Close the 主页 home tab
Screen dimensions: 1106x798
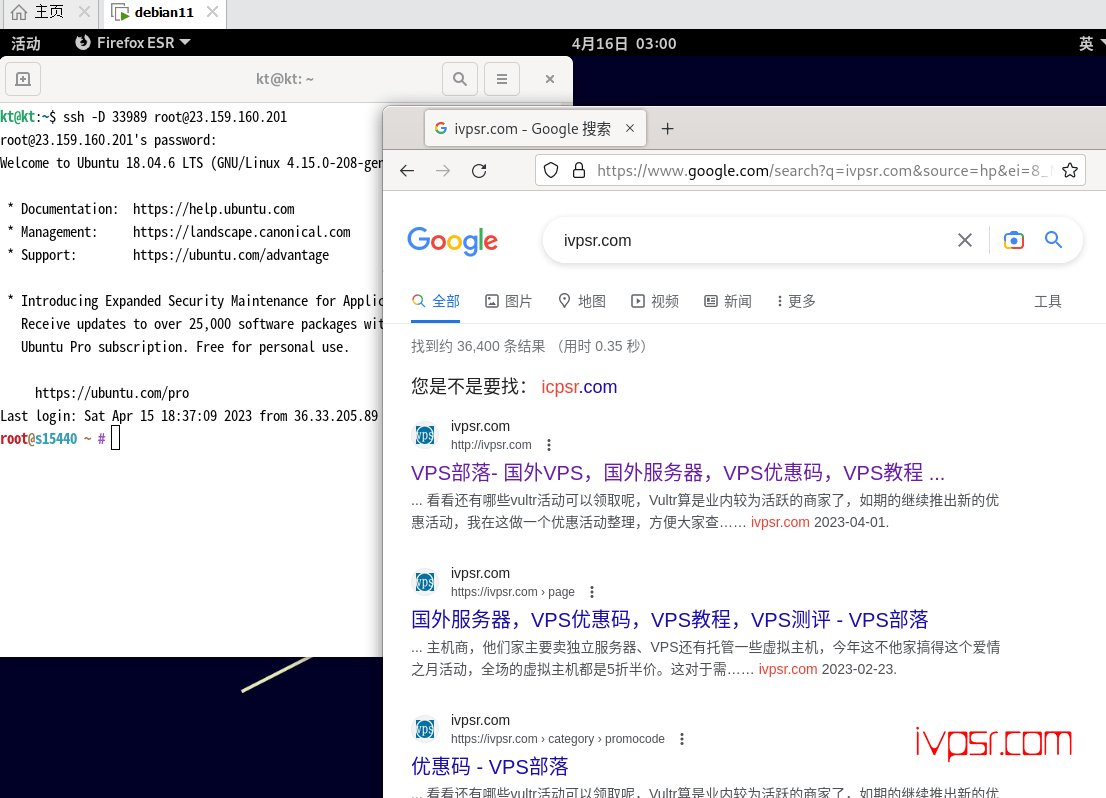(x=84, y=12)
